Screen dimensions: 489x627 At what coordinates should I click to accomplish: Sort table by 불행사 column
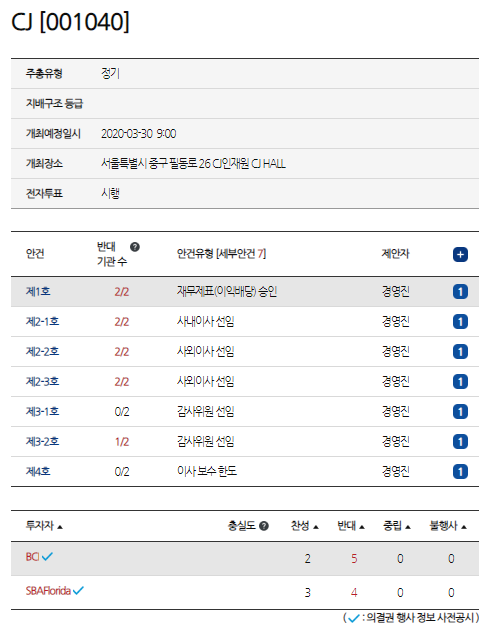pyautogui.click(x=448, y=526)
